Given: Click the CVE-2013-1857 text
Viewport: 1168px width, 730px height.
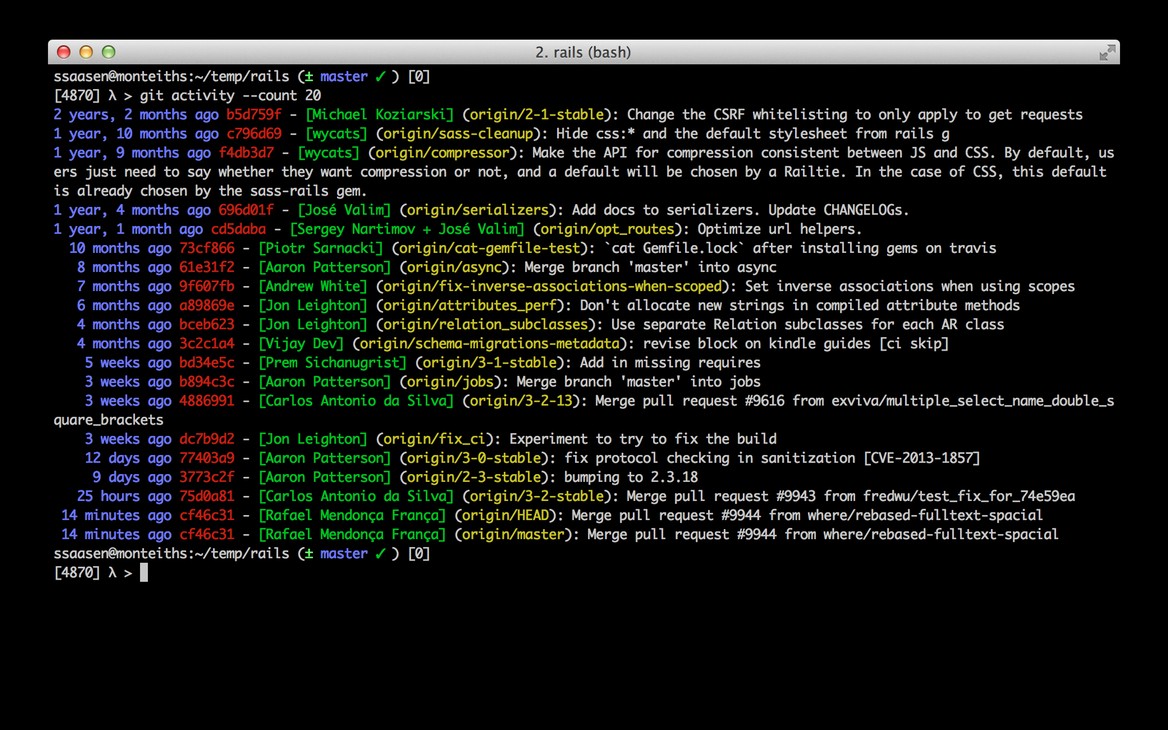Looking at the screenshot, I should tap(921, 458).
